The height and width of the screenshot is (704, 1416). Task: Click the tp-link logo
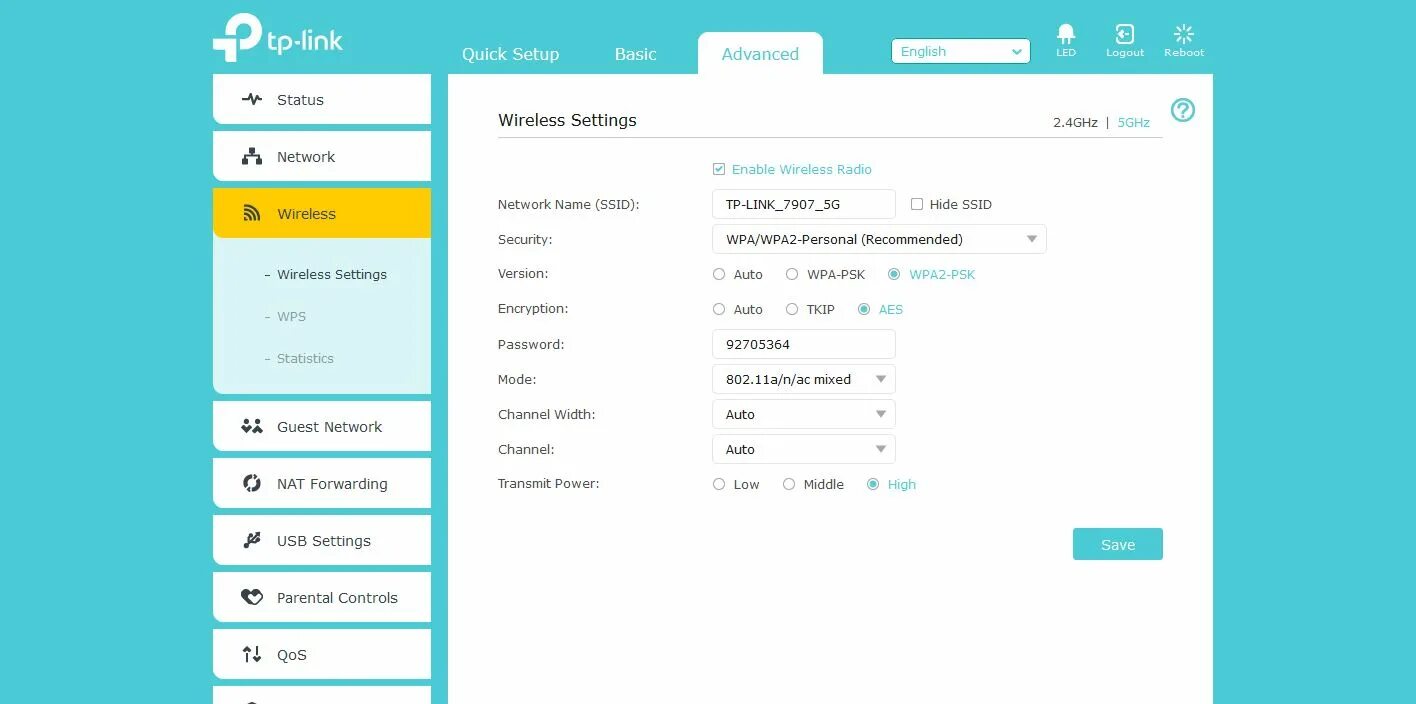coord(277,38)
